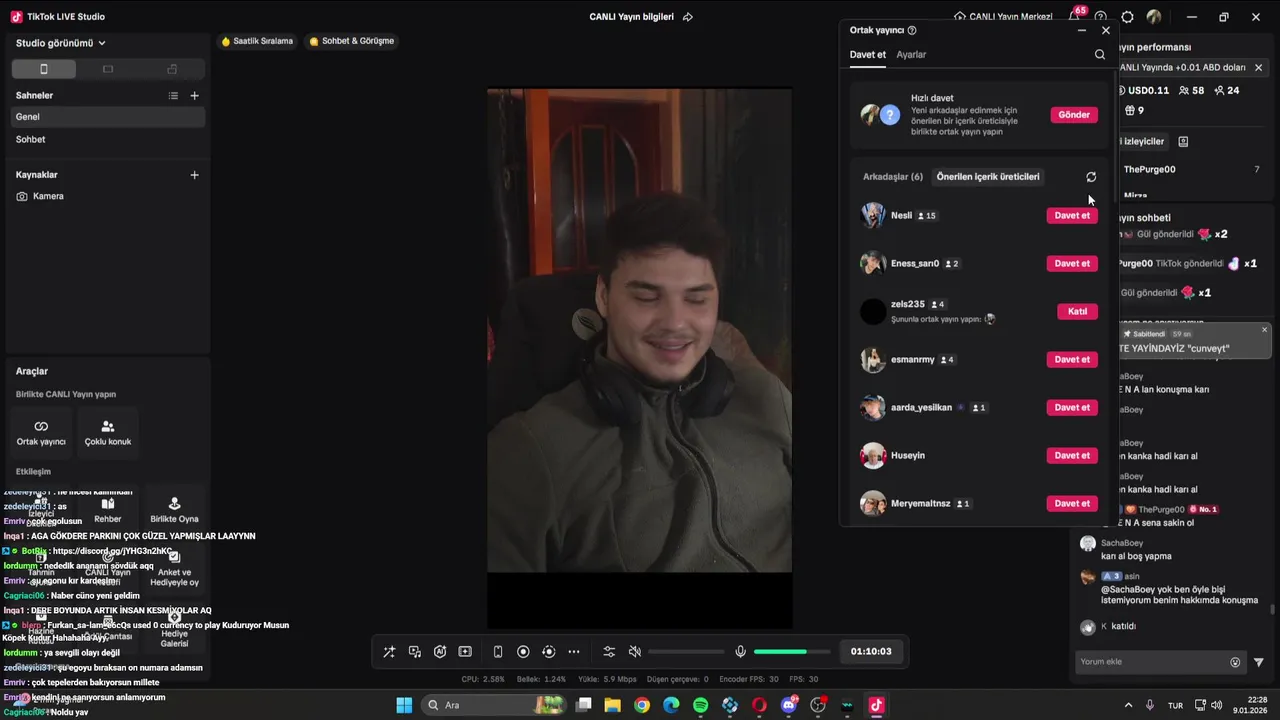
Task: Open the Ortak yayıncı tool
Action: (41, 433)
